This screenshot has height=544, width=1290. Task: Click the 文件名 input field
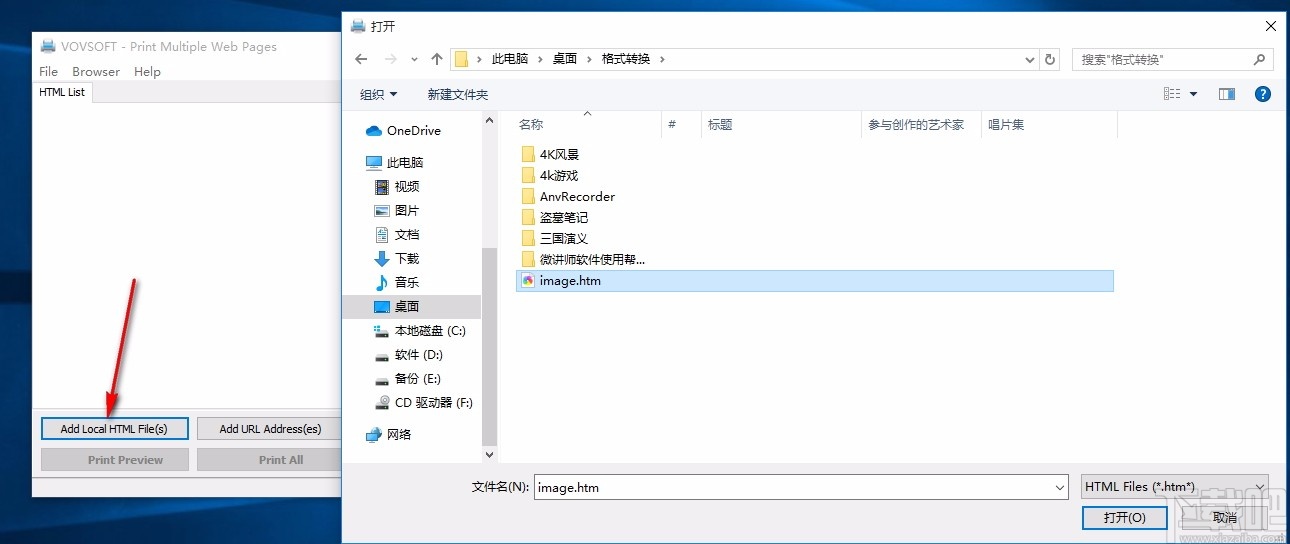click(x=793, y=488)
